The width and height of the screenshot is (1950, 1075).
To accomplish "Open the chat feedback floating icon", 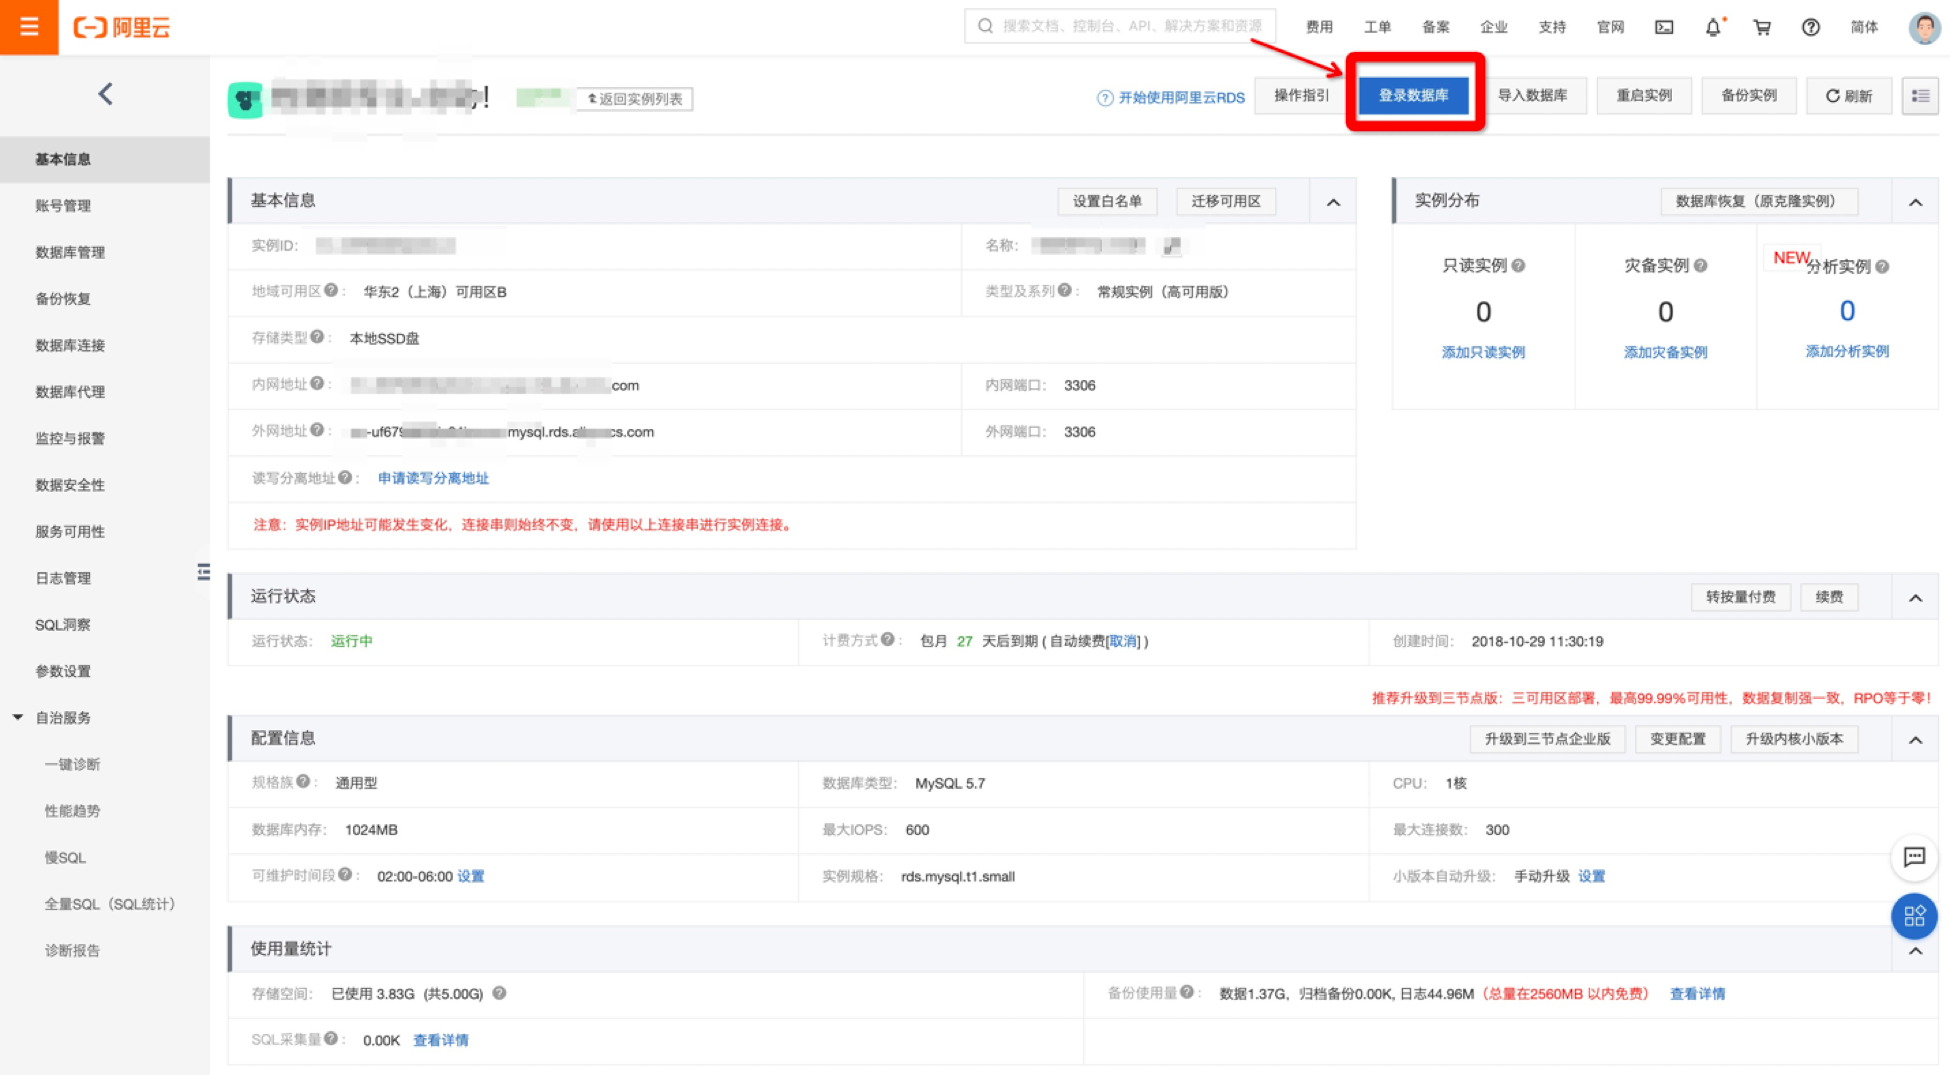I will click(1914, 857).
